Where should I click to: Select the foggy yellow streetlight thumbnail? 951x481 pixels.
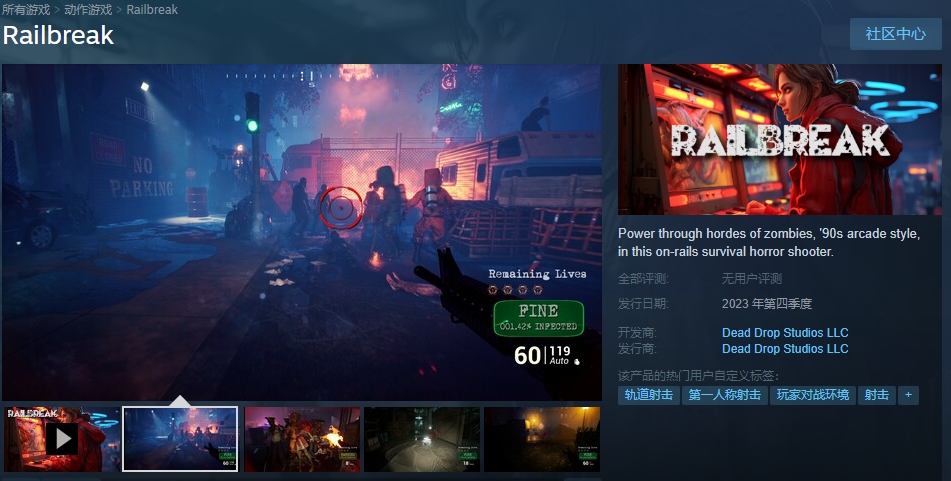coord(542,439)
